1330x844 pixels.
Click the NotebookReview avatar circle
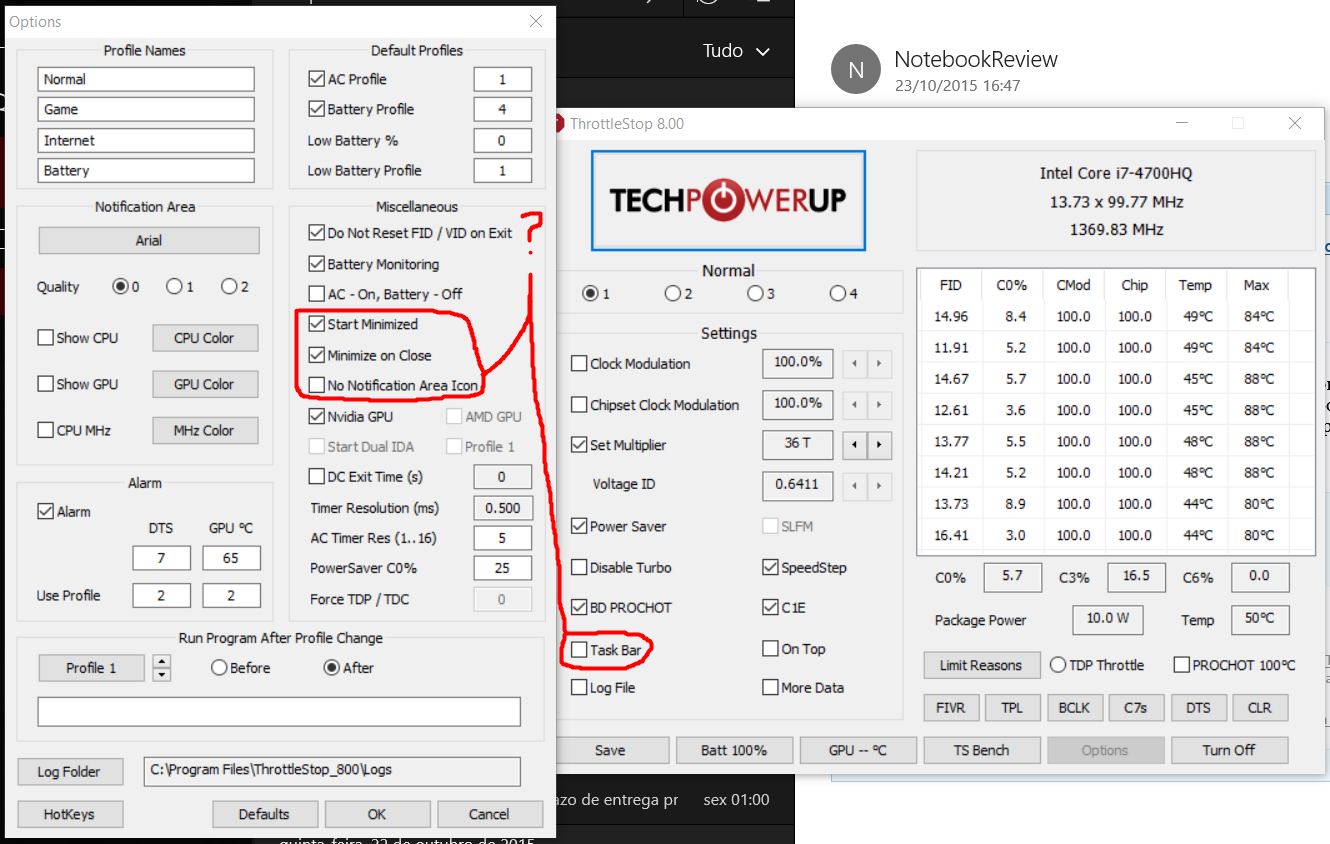point(856,69)
